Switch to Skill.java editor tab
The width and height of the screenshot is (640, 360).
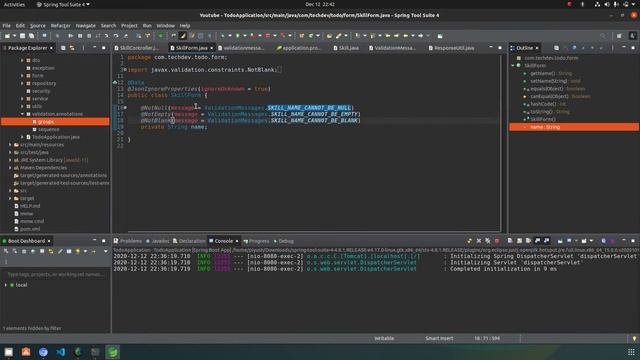tap(346, 48)
